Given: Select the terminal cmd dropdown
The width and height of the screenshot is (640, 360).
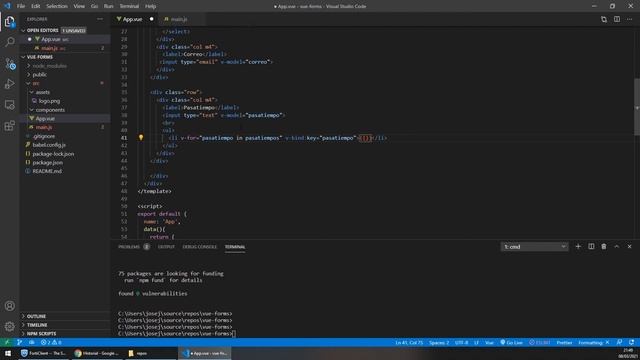Looking at the screenshot, I should [534, 247].
